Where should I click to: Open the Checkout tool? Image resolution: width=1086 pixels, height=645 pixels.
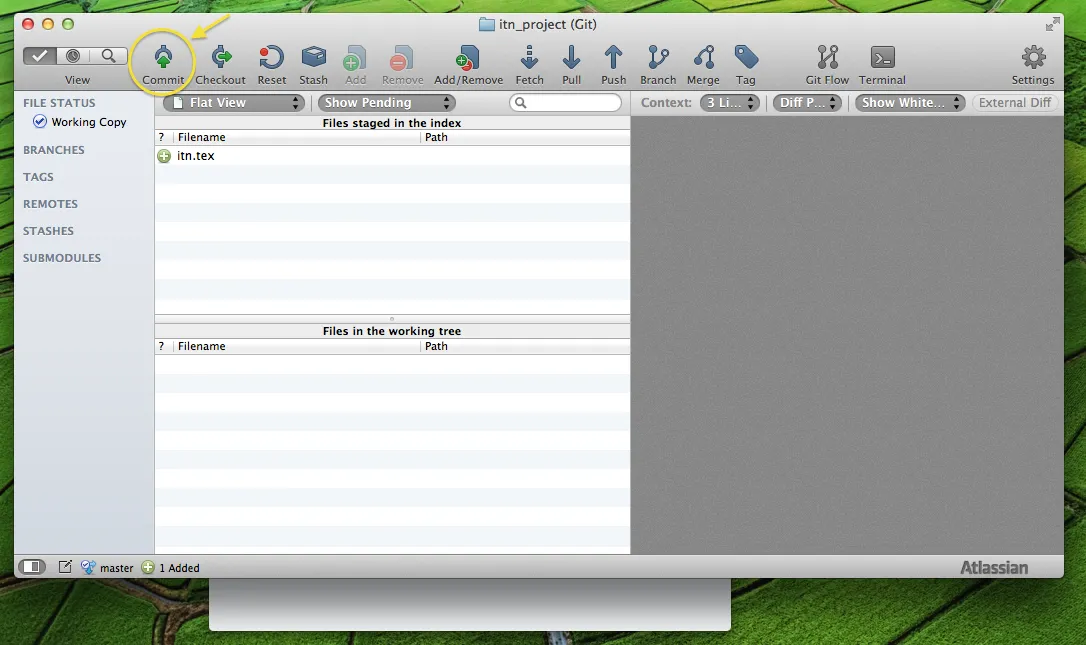(220, 58)
